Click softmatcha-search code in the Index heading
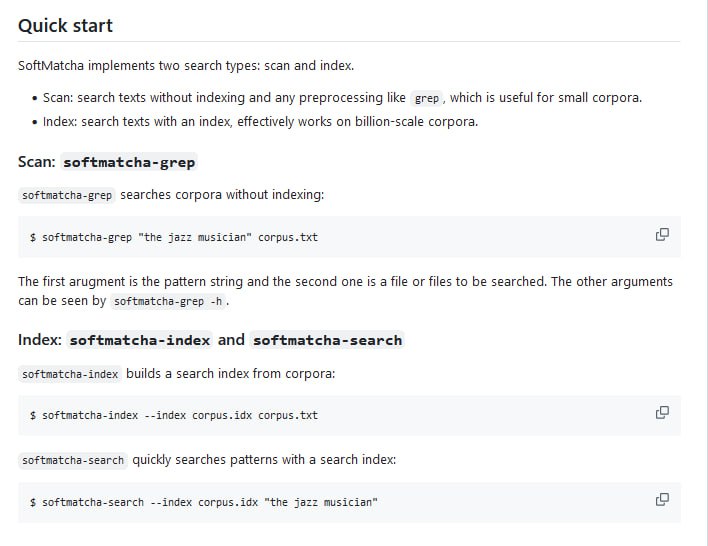Viewport: 708px width, 546px height. (x=327, y=340)
